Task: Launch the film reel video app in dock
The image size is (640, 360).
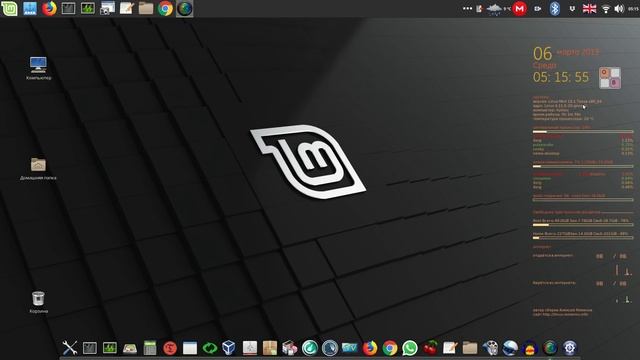Action: [490, 348]
